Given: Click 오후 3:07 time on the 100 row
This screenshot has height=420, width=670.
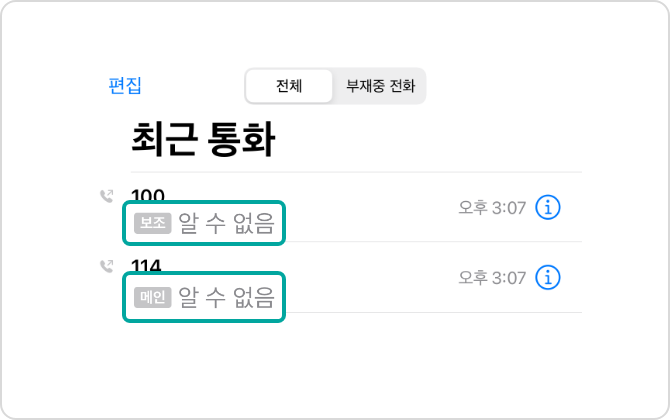Looking at the screenshot, I should [491, 208].
